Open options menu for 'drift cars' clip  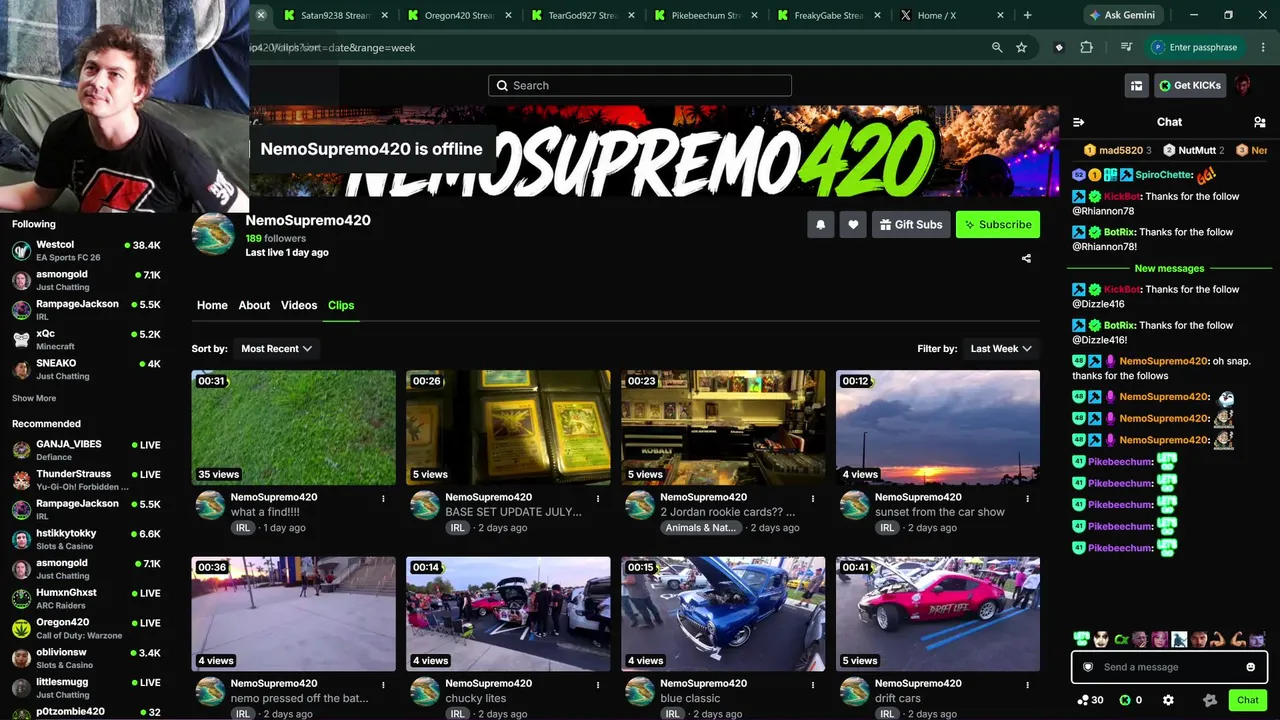pos(1027,684)
